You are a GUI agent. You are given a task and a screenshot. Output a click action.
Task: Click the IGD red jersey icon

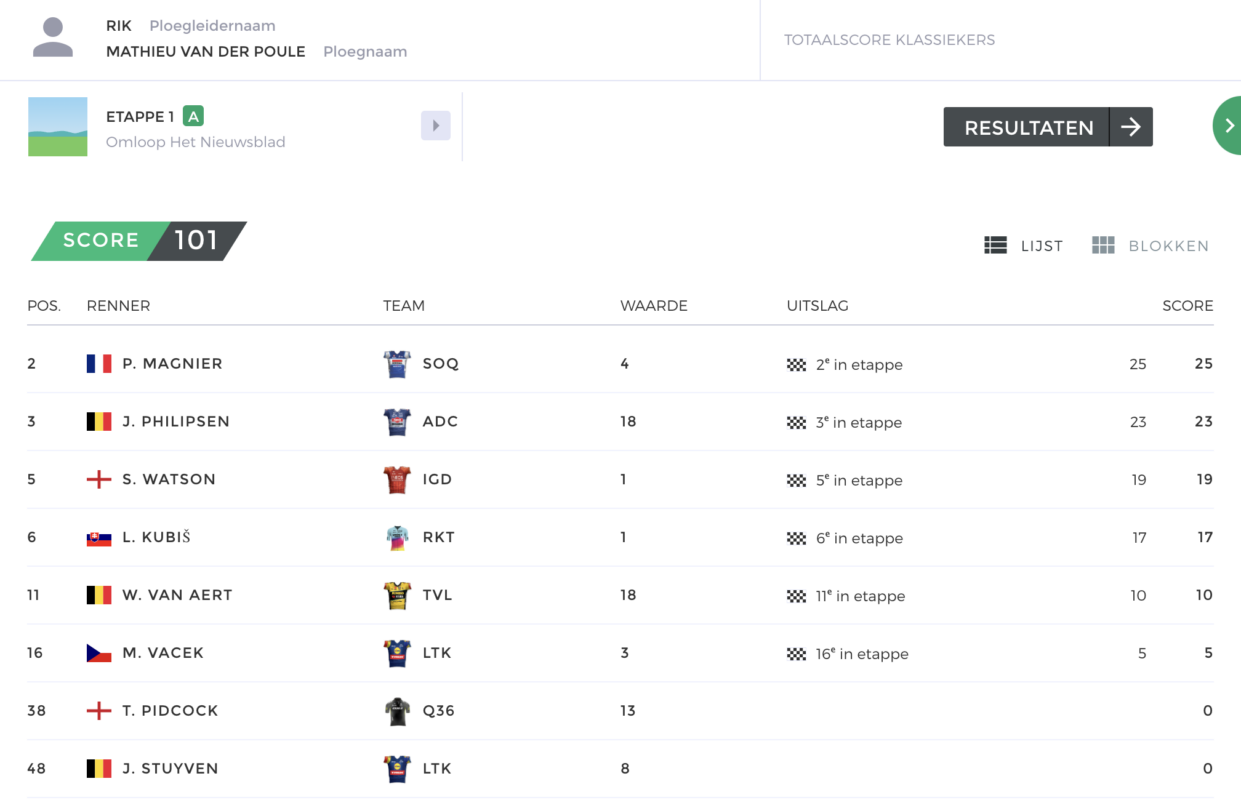tap(397, 480)
